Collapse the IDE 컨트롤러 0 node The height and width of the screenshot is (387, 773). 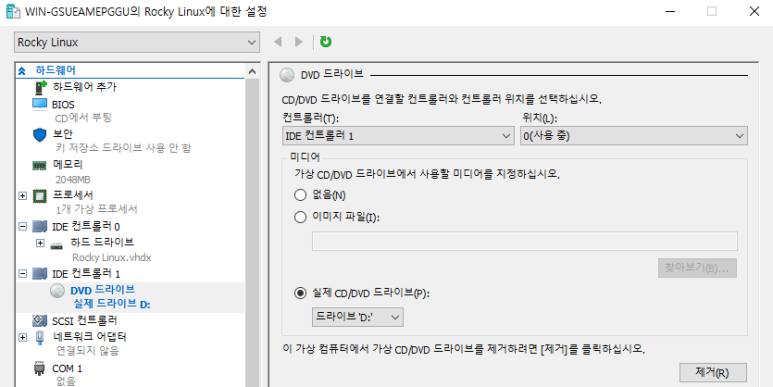[22, 227]
